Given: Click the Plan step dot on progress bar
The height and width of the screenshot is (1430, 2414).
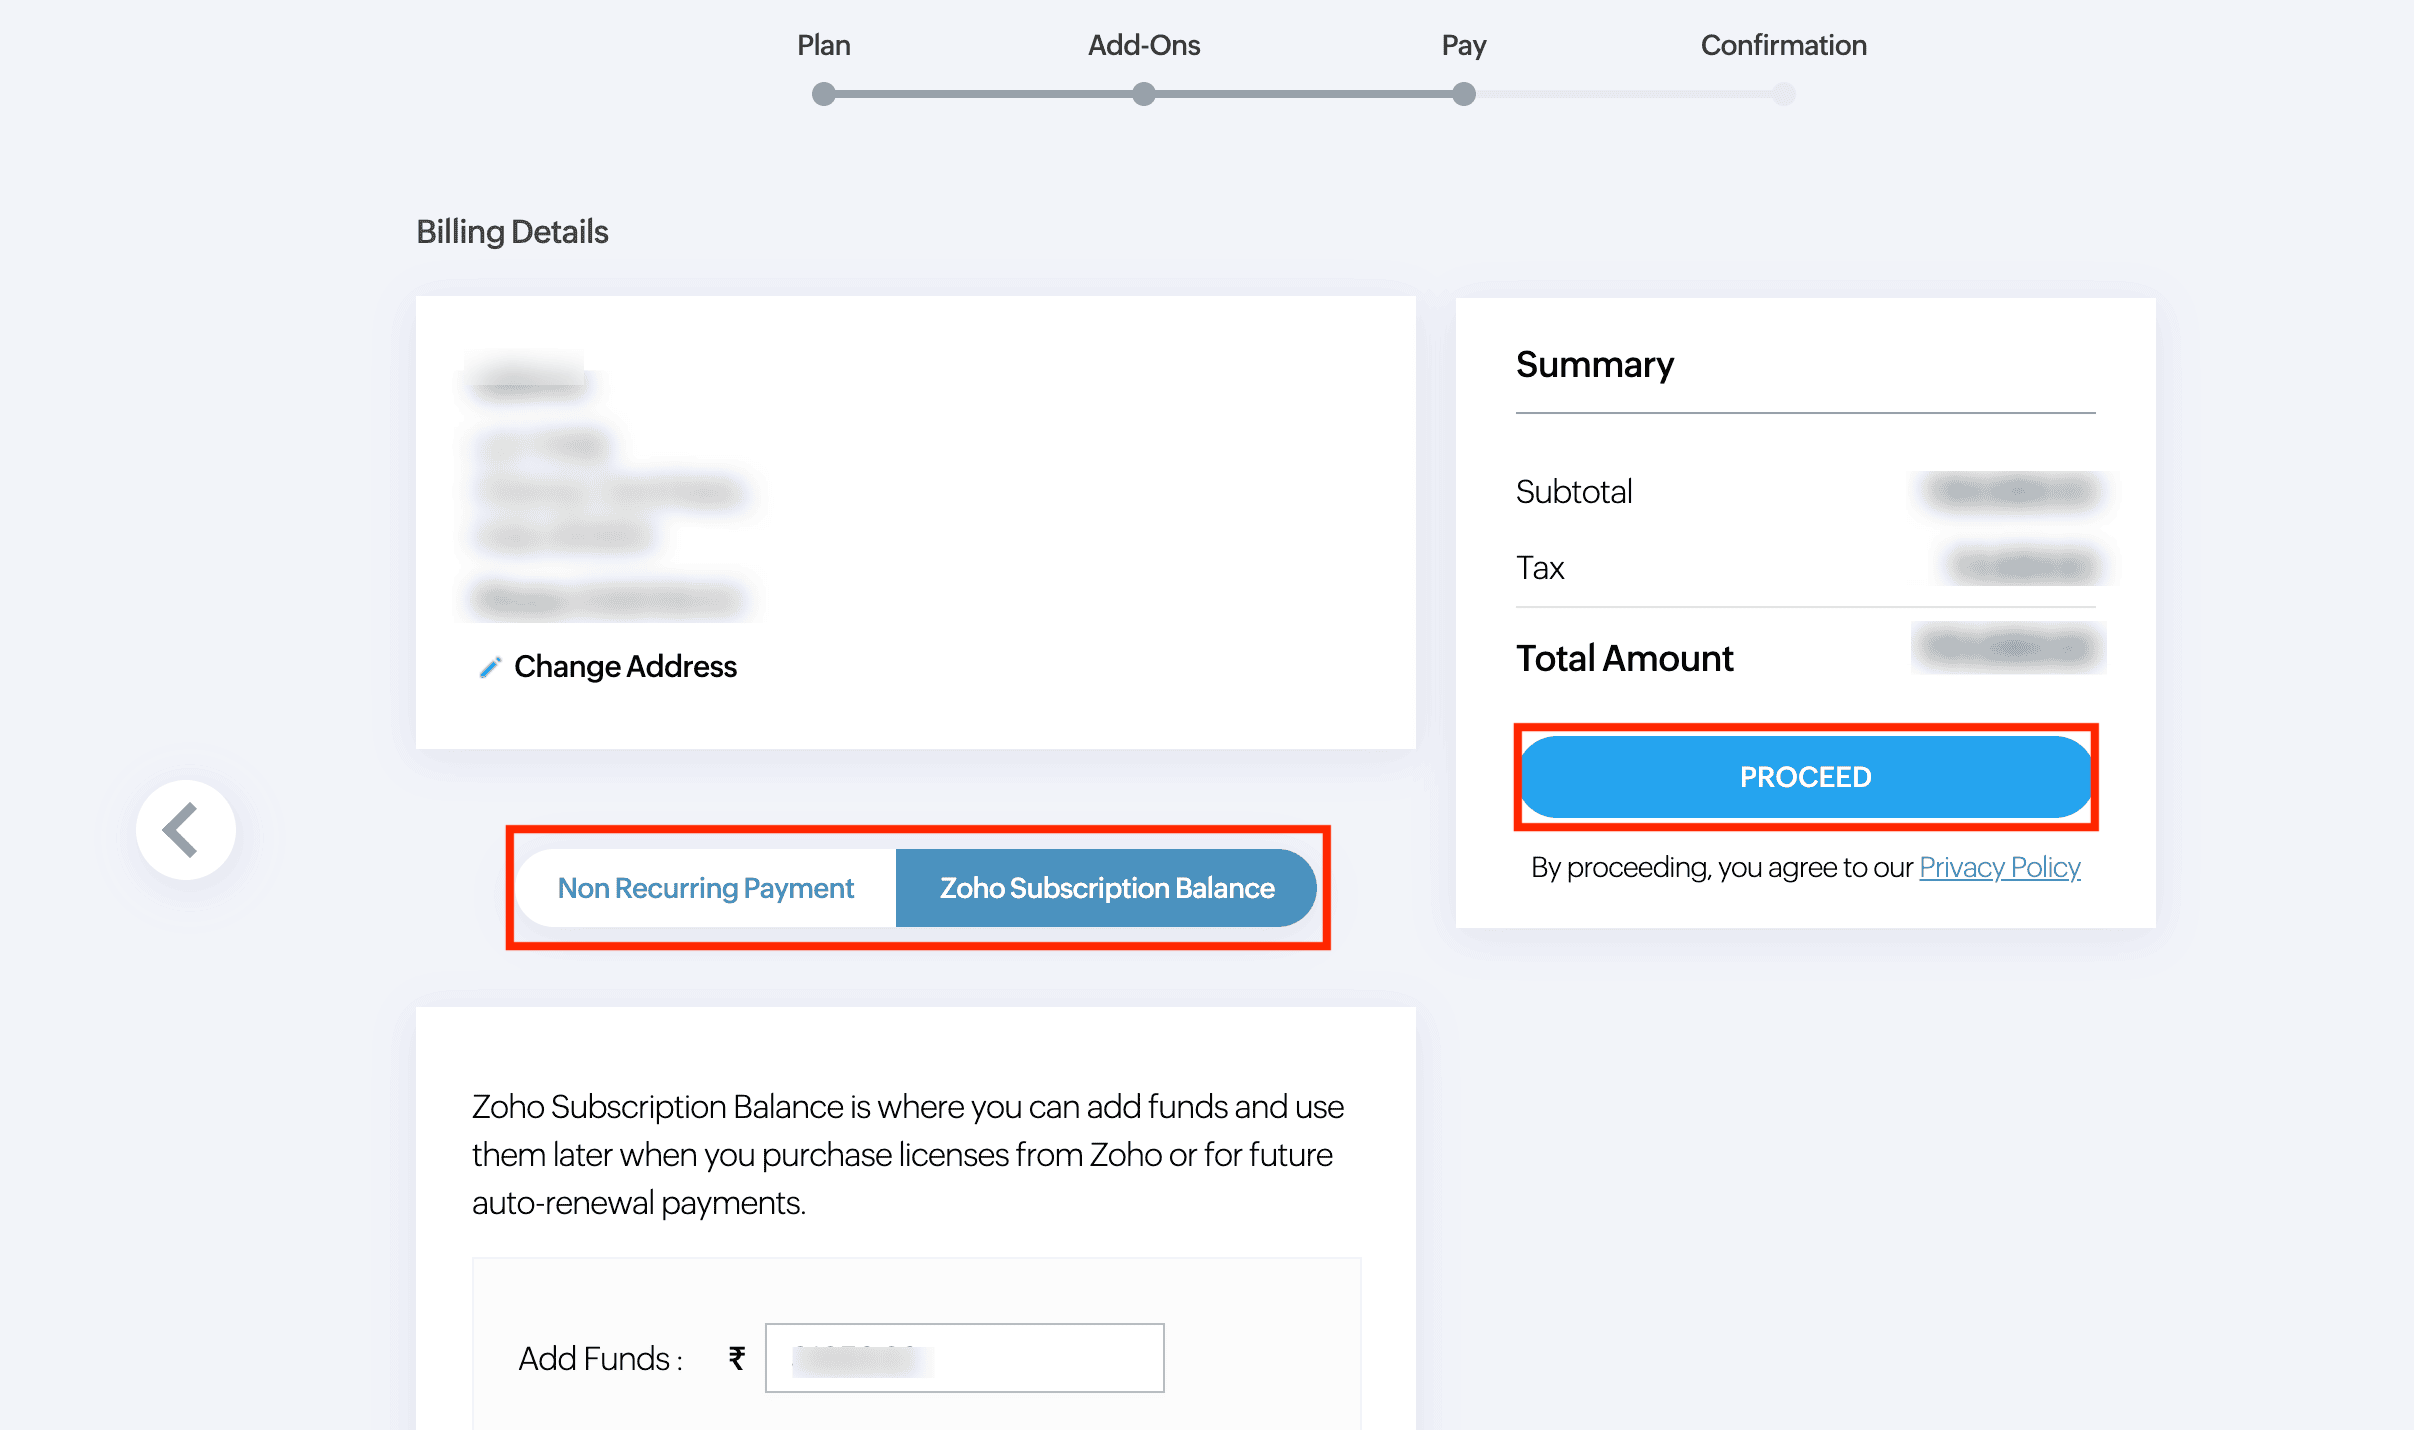Looking at the screenshot, I should (x=823, y=94).
